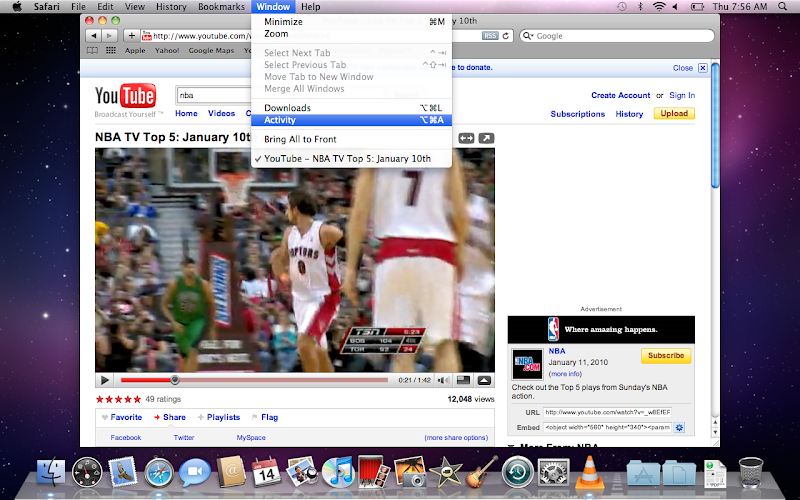
Task: Click Create Account link
Action: click(620, 95)
